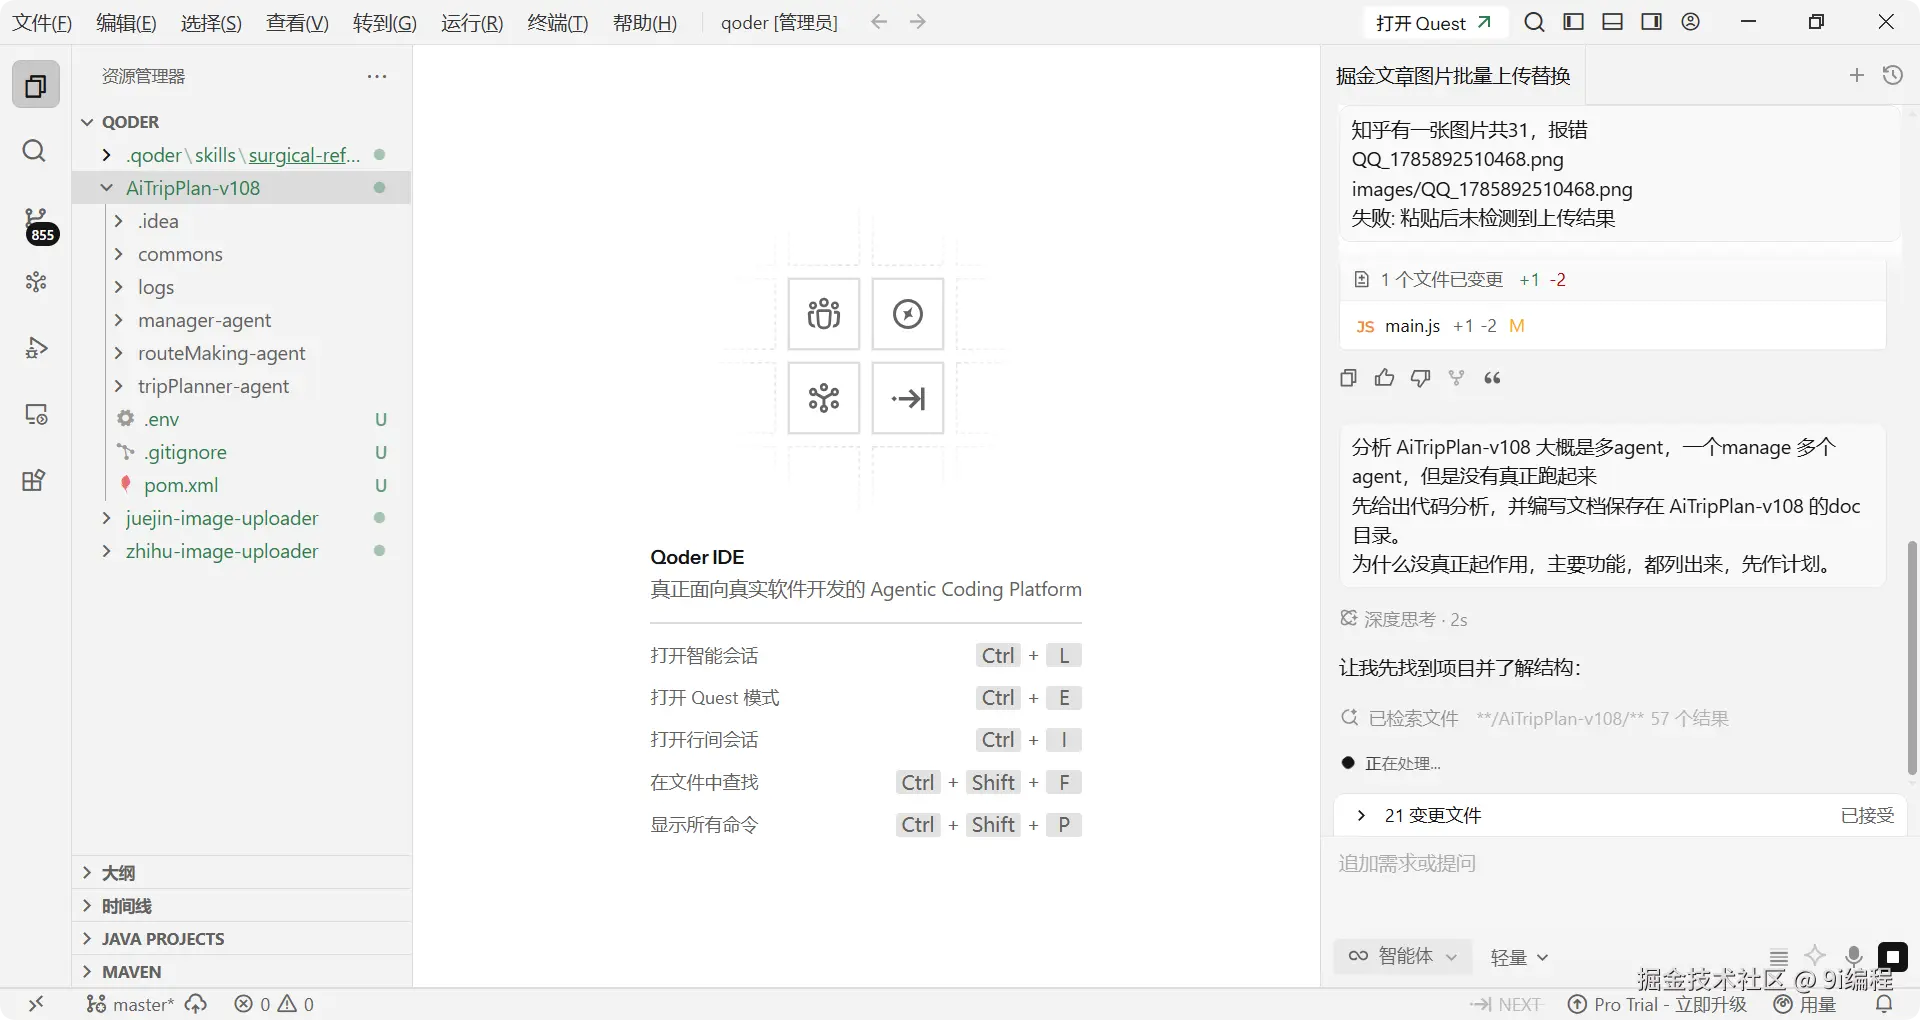Give thumbs down to the response
Viewport: 1920px width, 1020px height.
coord(1420,378)
